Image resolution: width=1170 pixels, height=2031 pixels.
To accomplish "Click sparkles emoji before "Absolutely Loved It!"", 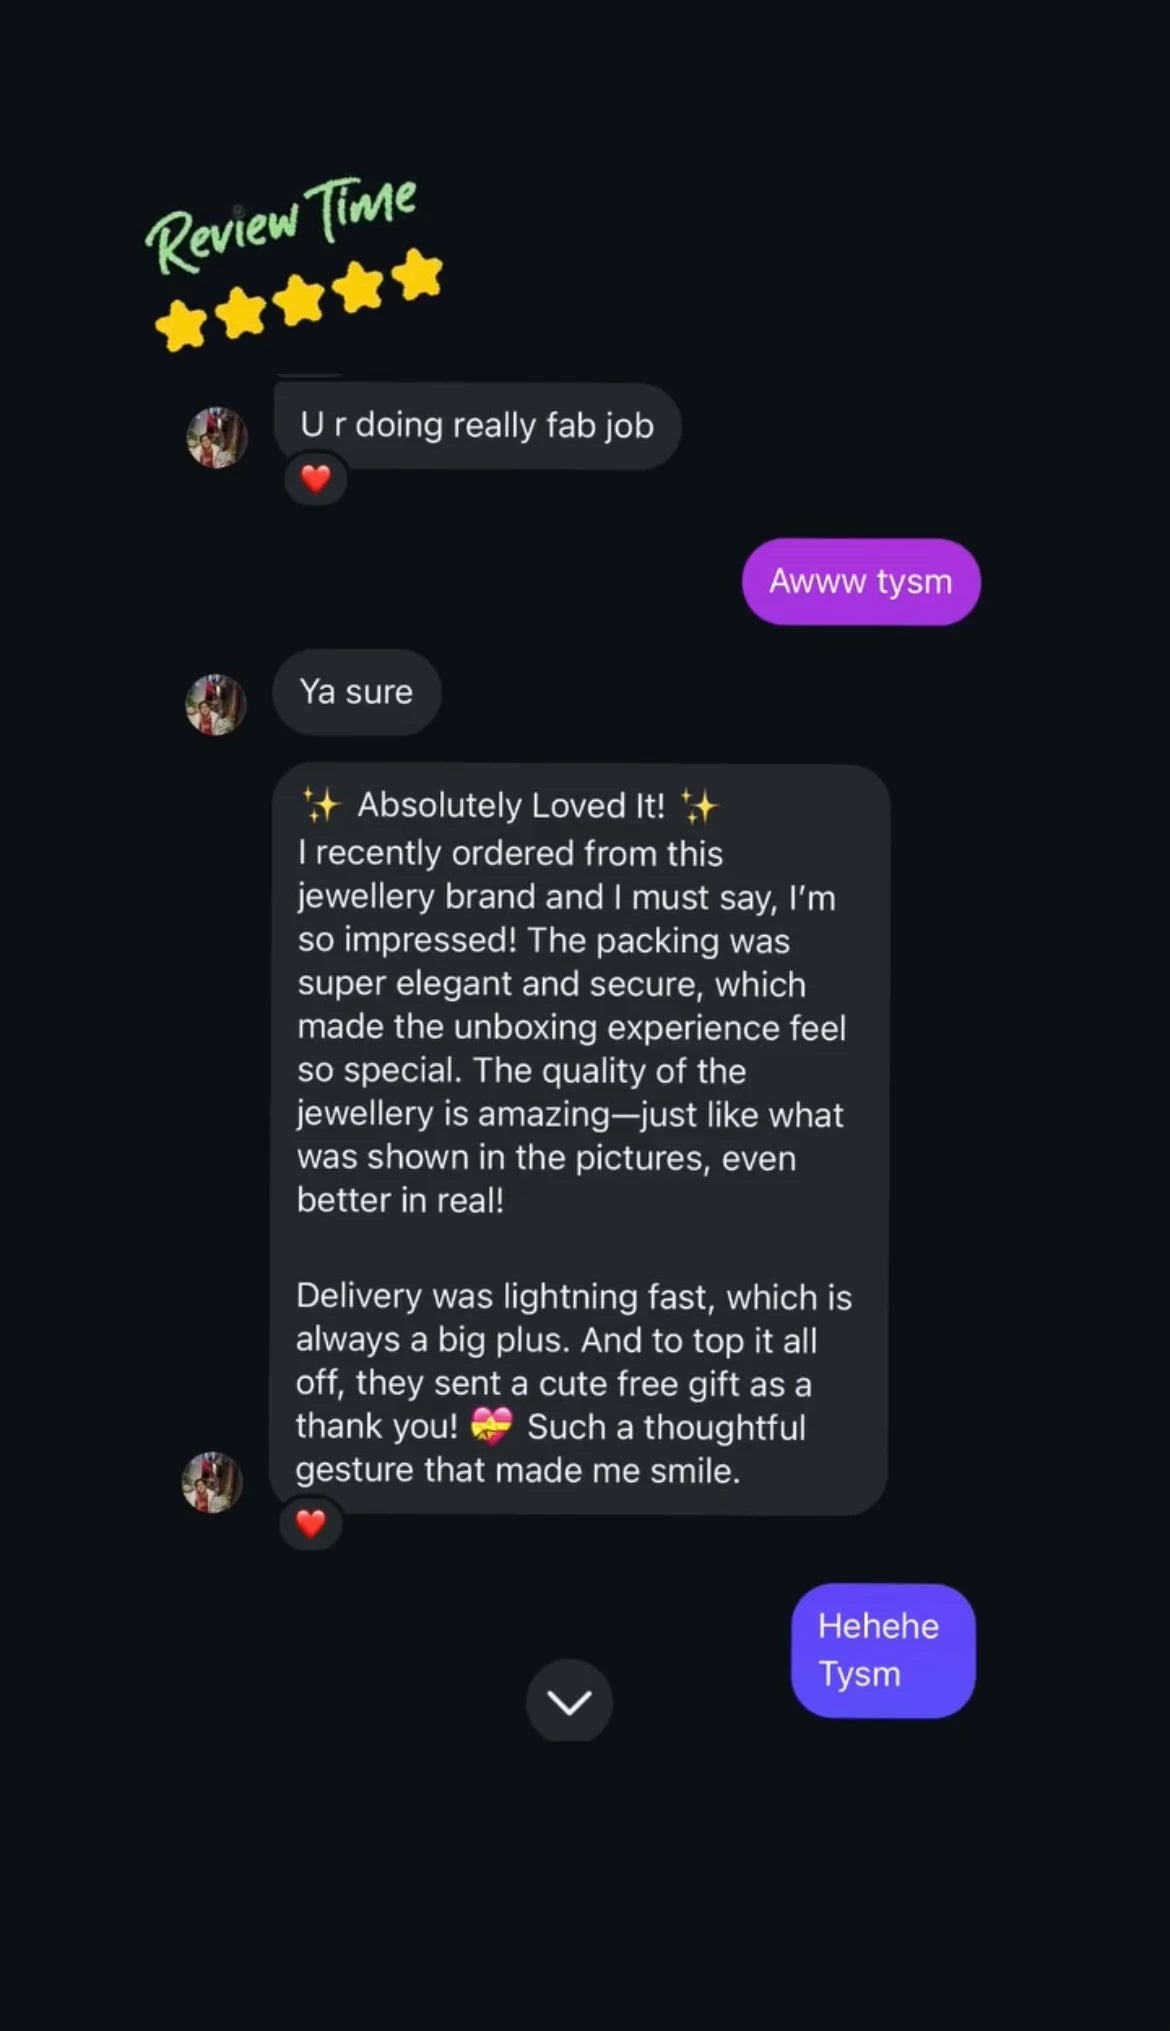I will [321, 805].
